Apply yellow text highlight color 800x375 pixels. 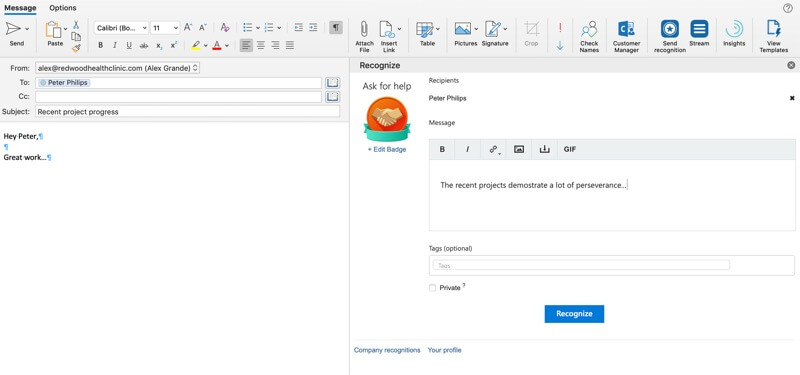196,45
